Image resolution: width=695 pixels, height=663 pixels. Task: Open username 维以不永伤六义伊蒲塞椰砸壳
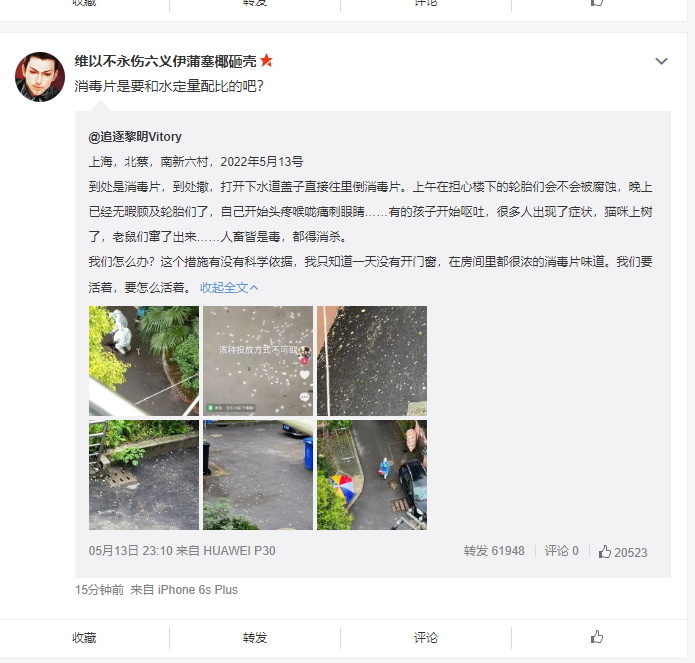(165, 61)
